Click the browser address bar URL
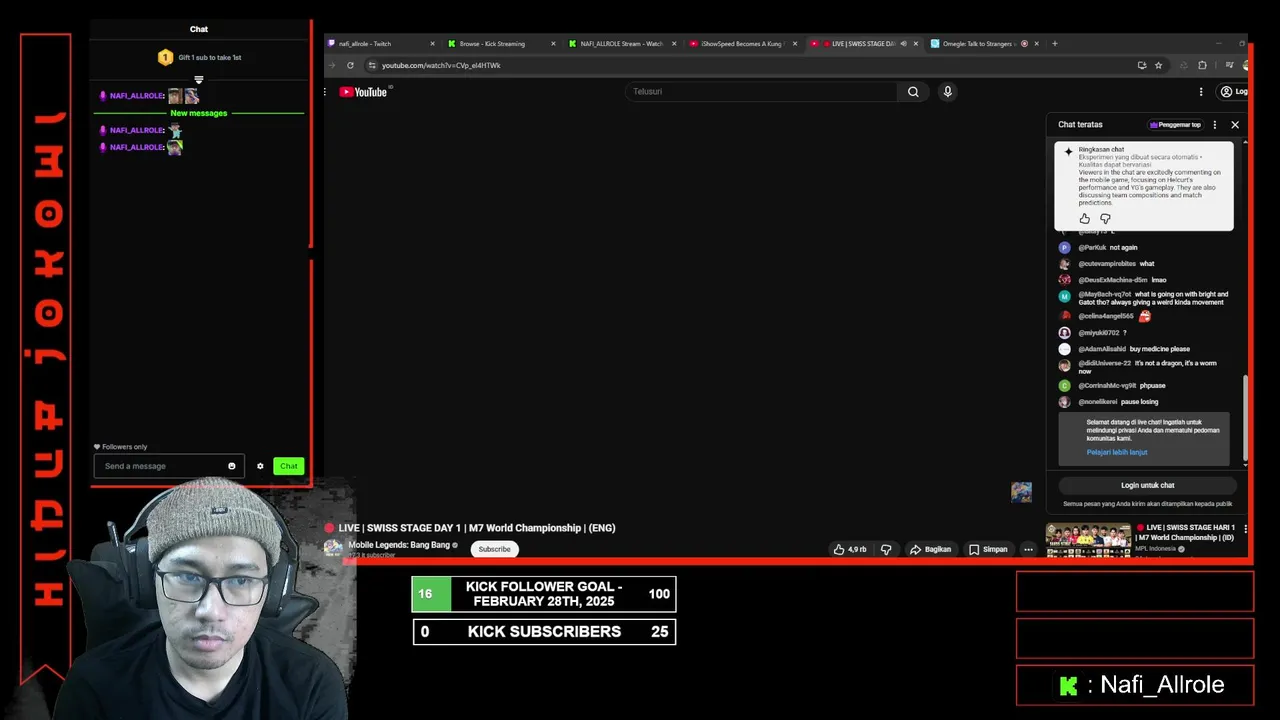Image resolution: width=1280 pixels, height=720 pixels. (441, 65)
